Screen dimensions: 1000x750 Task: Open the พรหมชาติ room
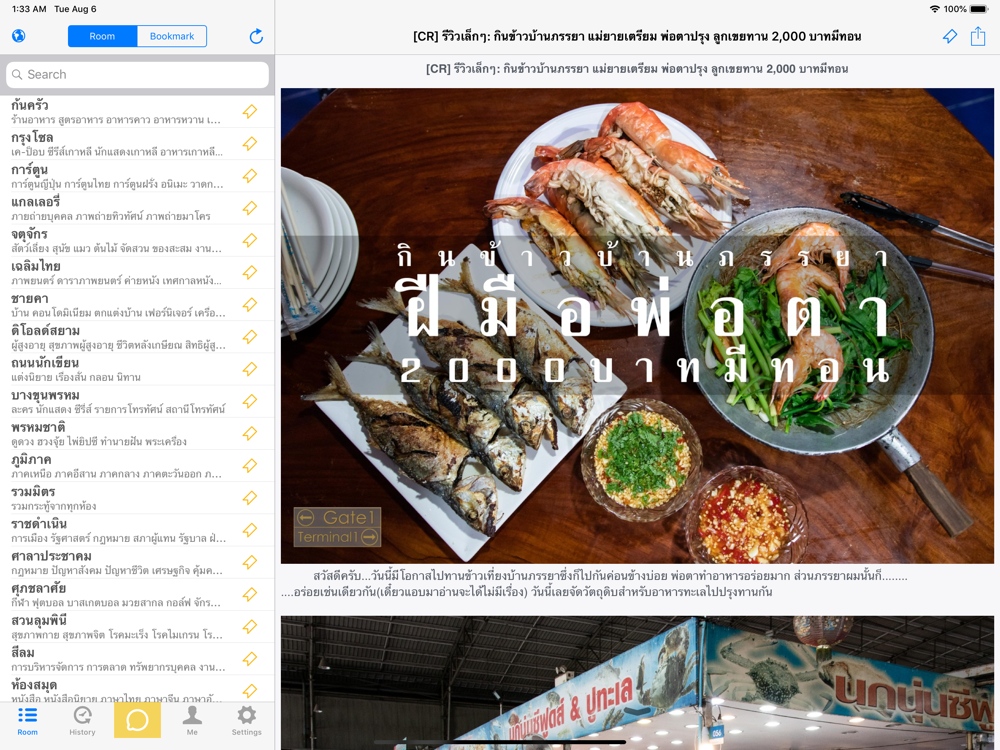click(137, 434)
